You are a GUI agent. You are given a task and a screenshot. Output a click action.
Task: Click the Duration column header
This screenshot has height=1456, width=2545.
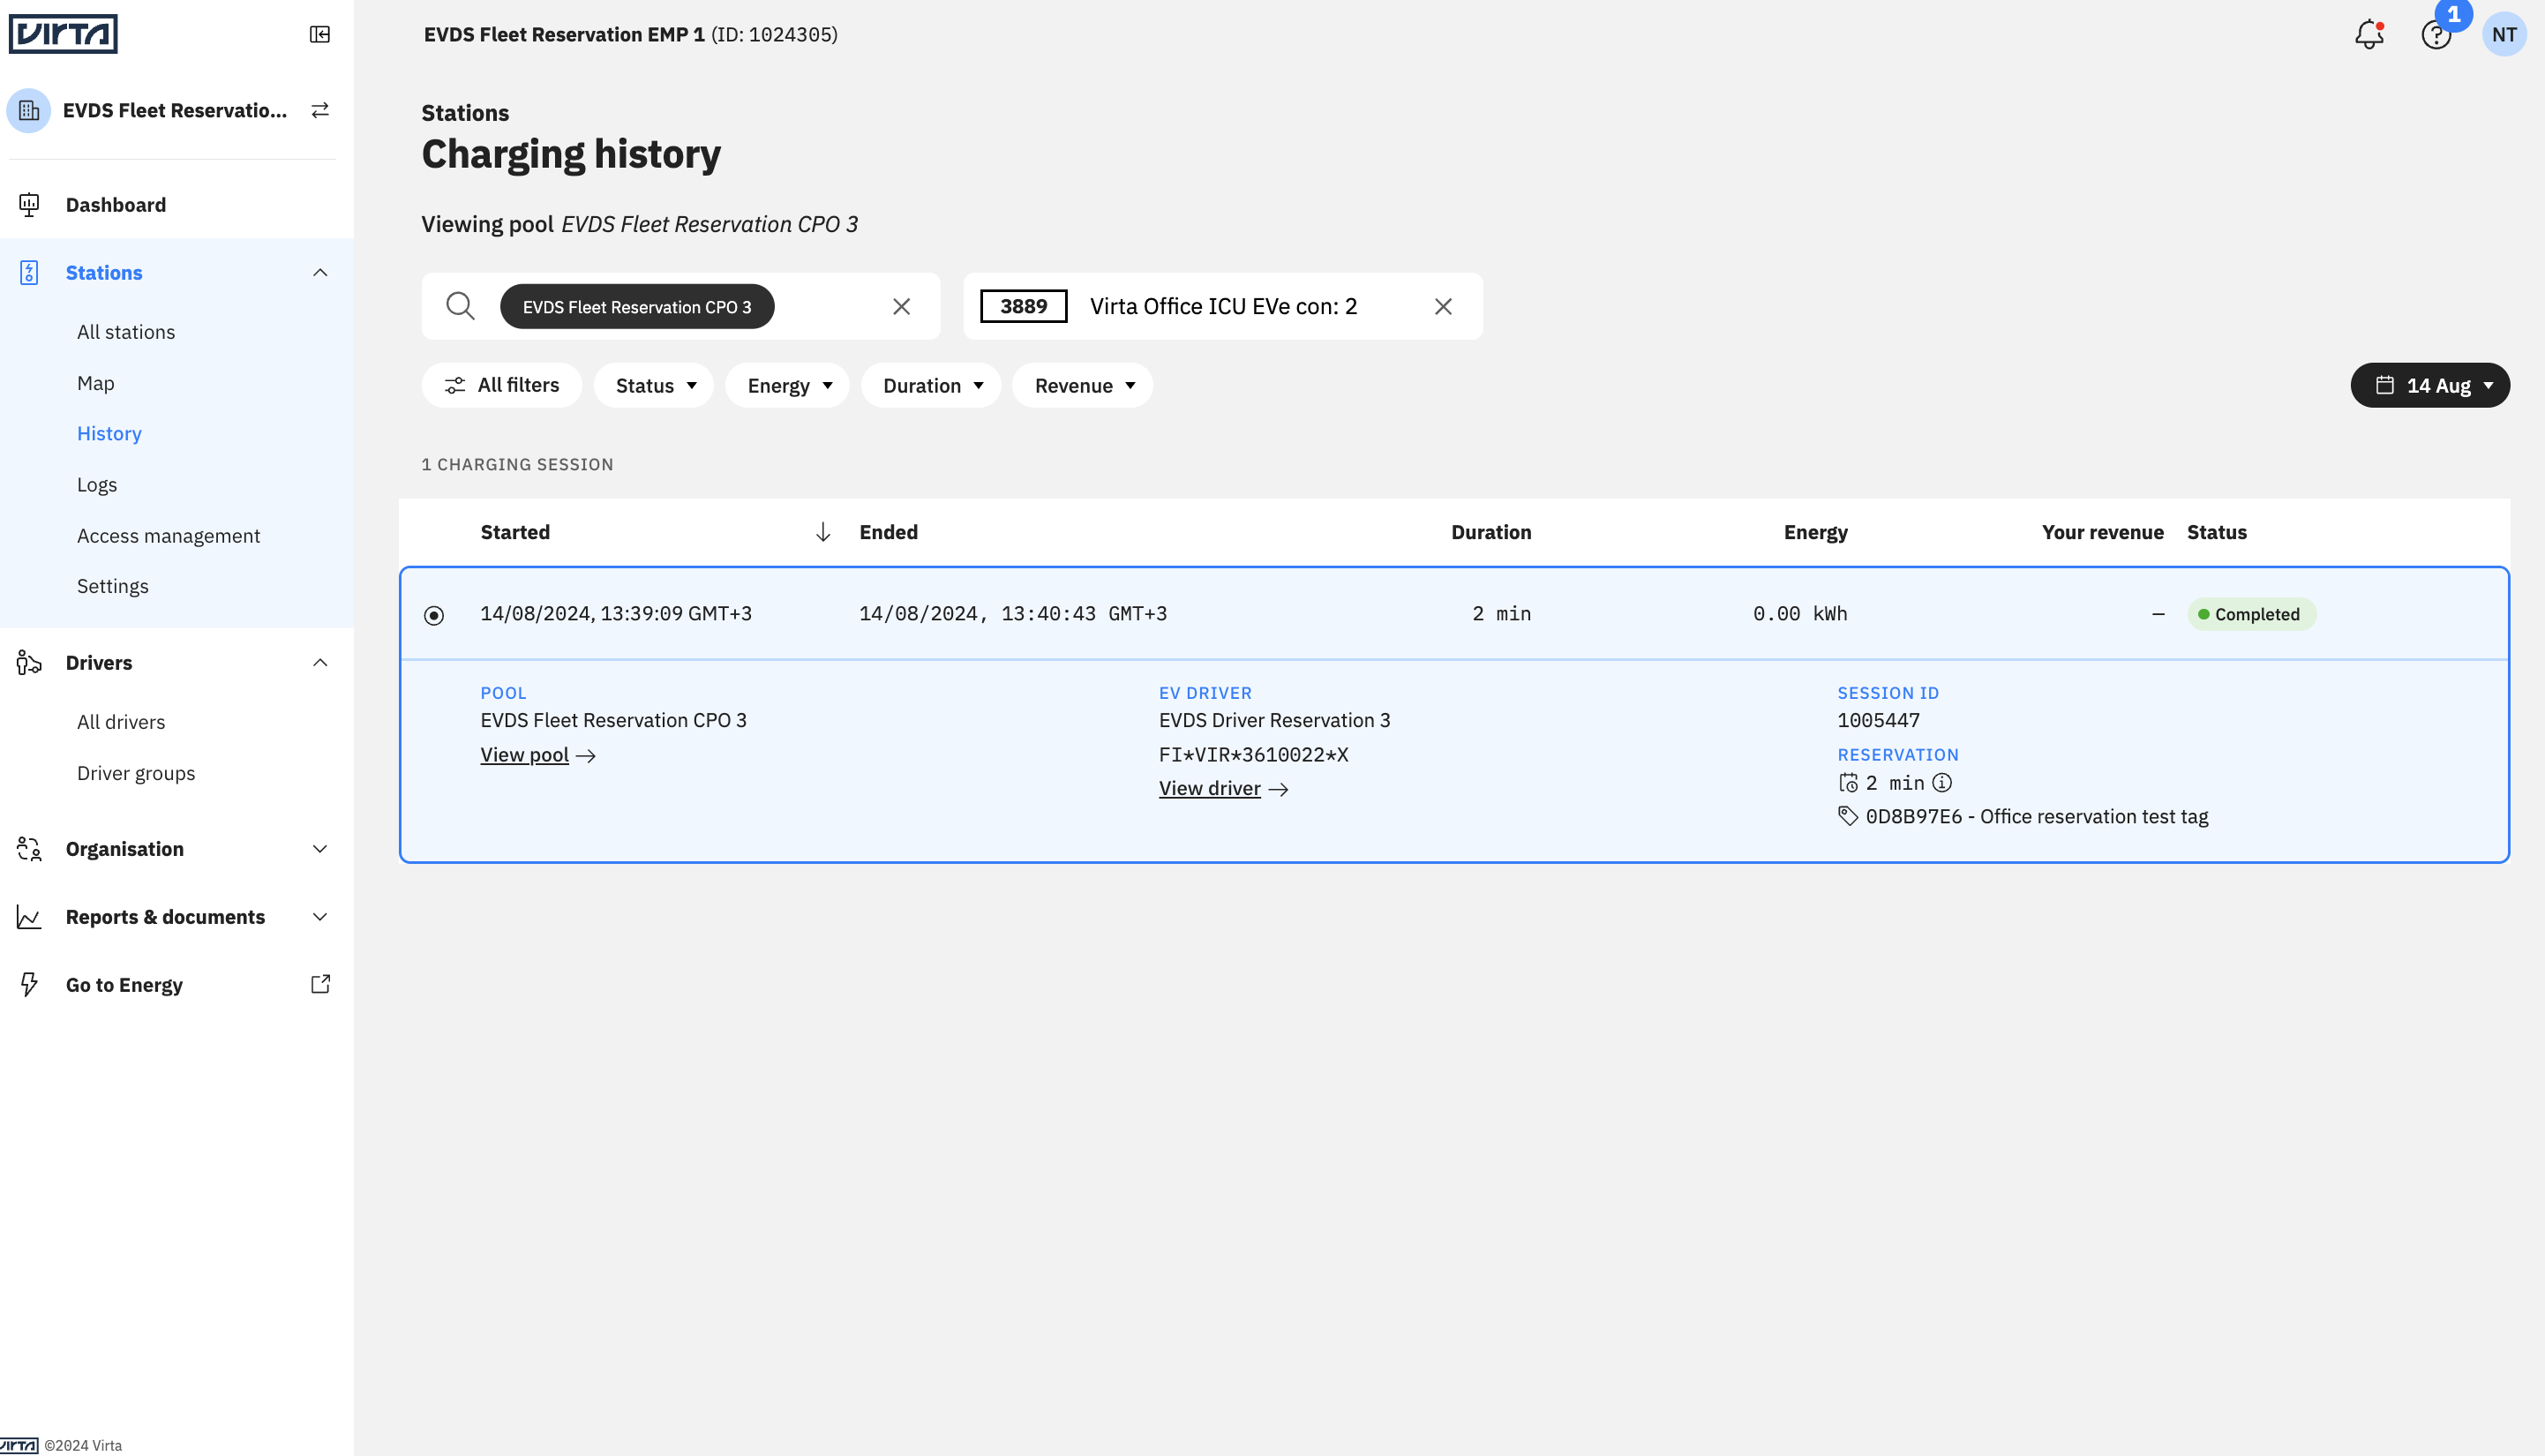[x=1491, y=532]
